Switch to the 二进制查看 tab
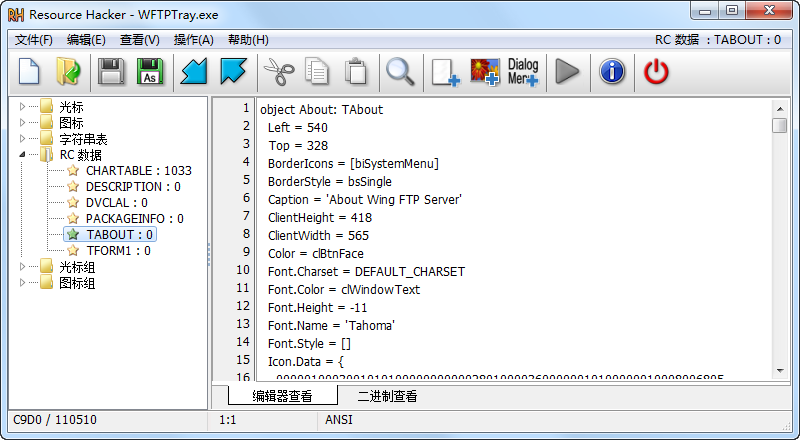800x440 pixels. [387, 396]
